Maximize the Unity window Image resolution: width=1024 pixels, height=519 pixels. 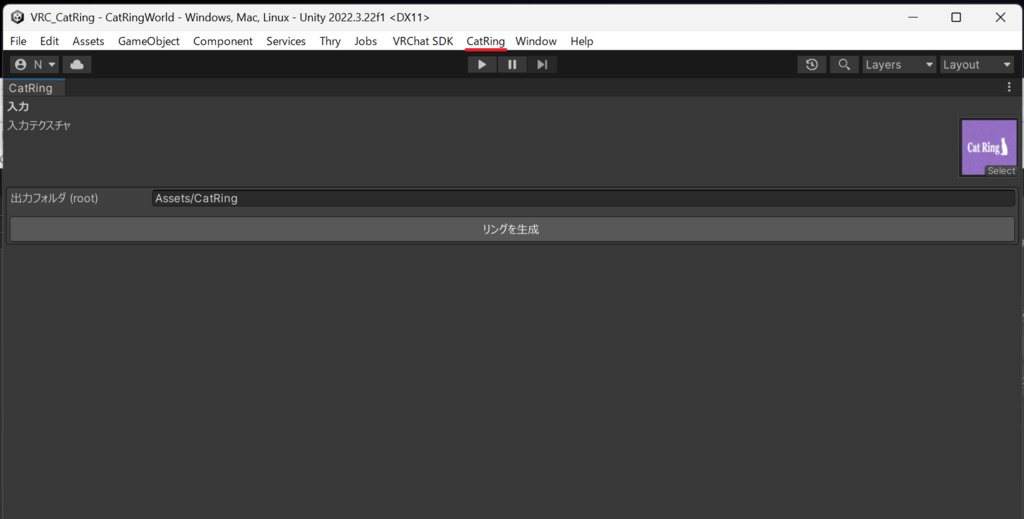click(x=955, y=18)
